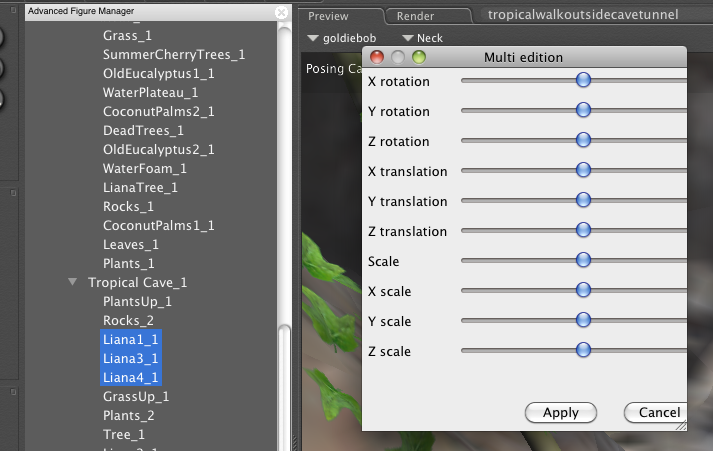Image resolution: width=713 pixels, height=451 pixels.
Task: Select the PlantsUp_1 item
Action: pos(138,301)
